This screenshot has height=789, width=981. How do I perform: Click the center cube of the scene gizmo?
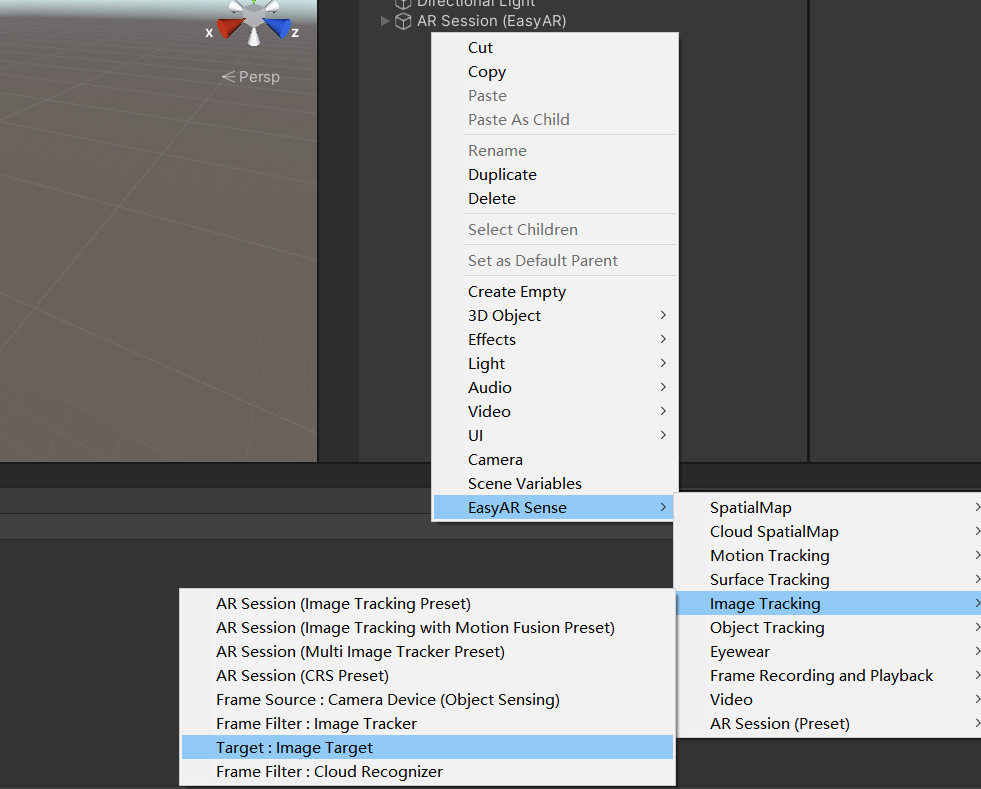(x=252, y=13)
